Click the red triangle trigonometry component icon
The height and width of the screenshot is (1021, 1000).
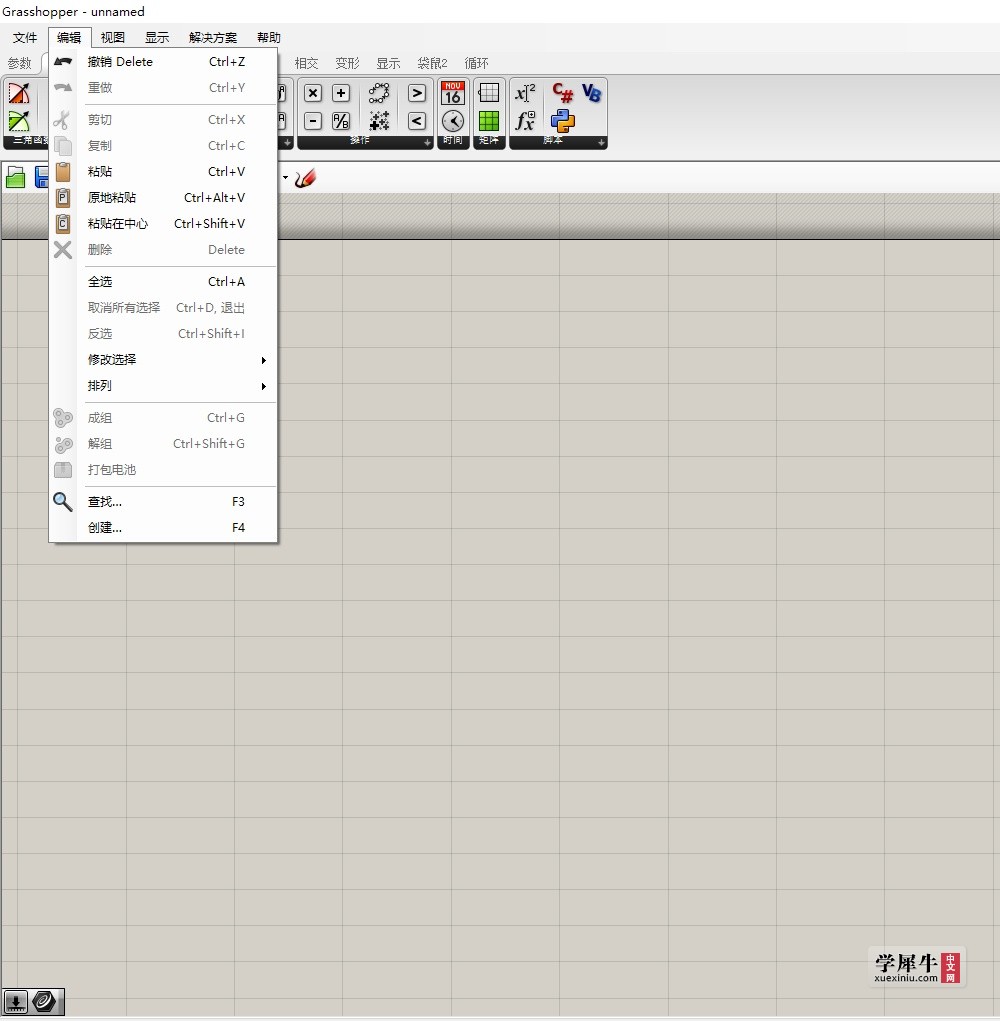[19, 93]
